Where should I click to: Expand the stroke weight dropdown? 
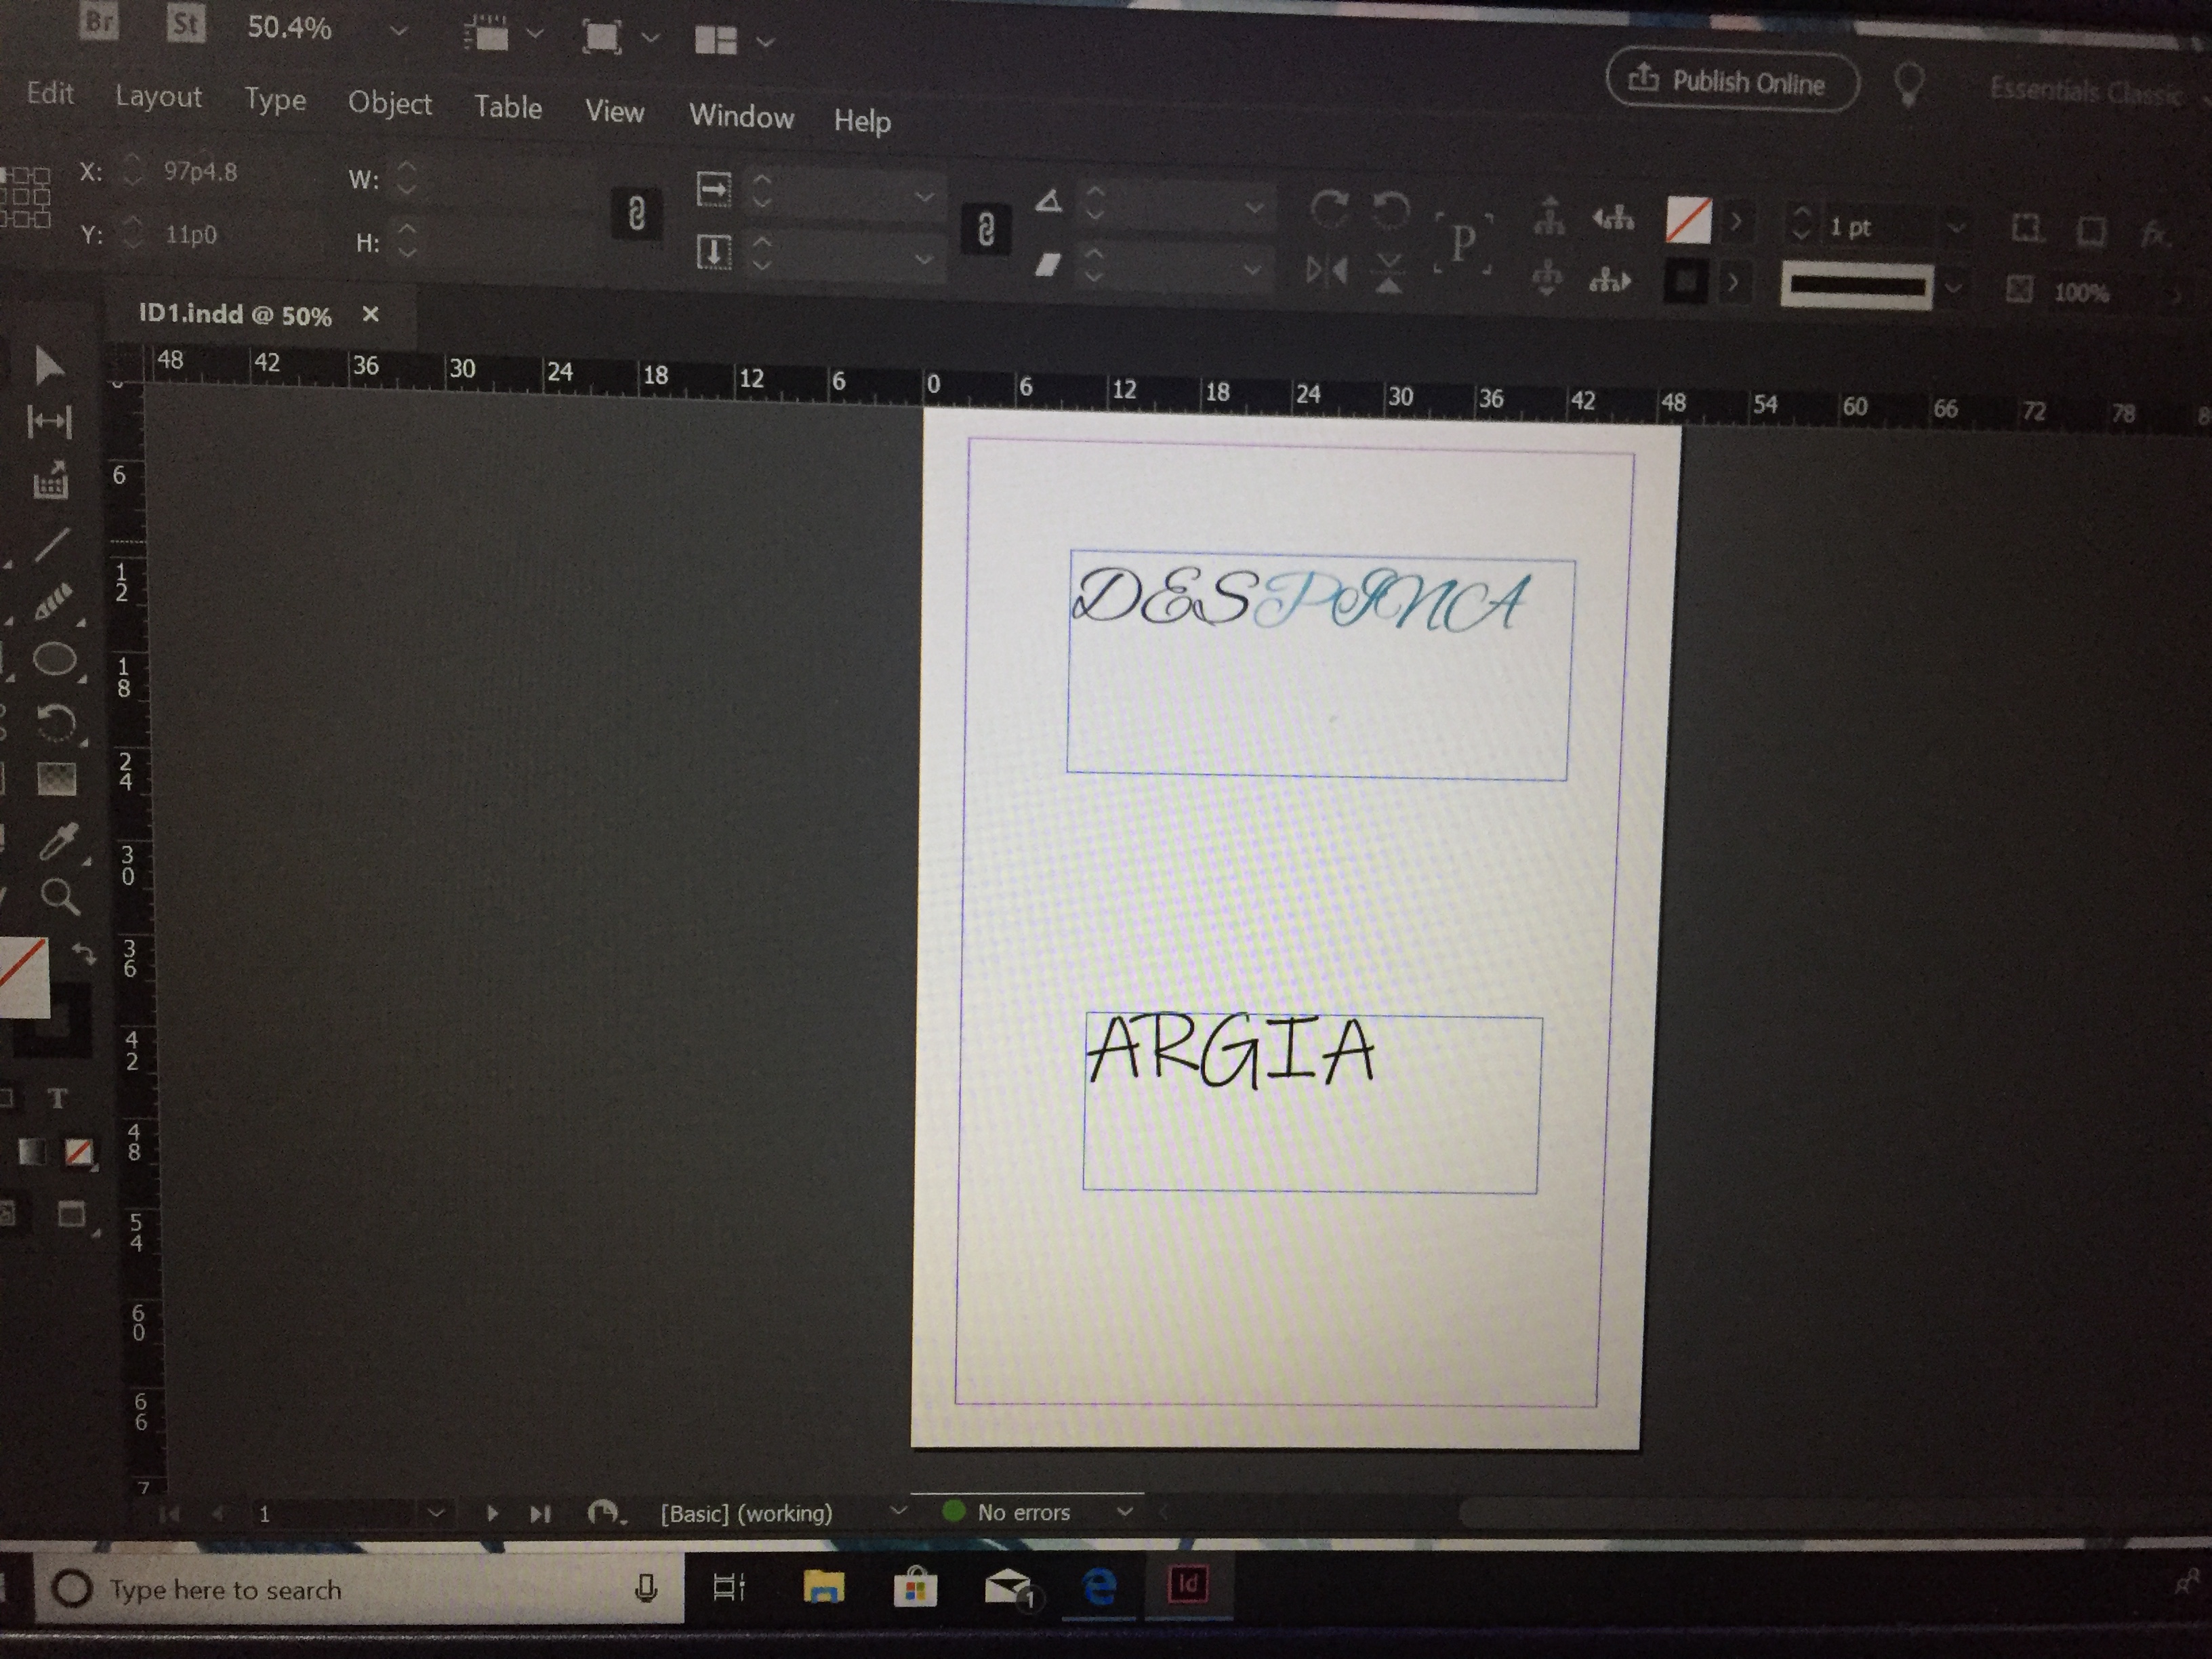[1955, 228]
